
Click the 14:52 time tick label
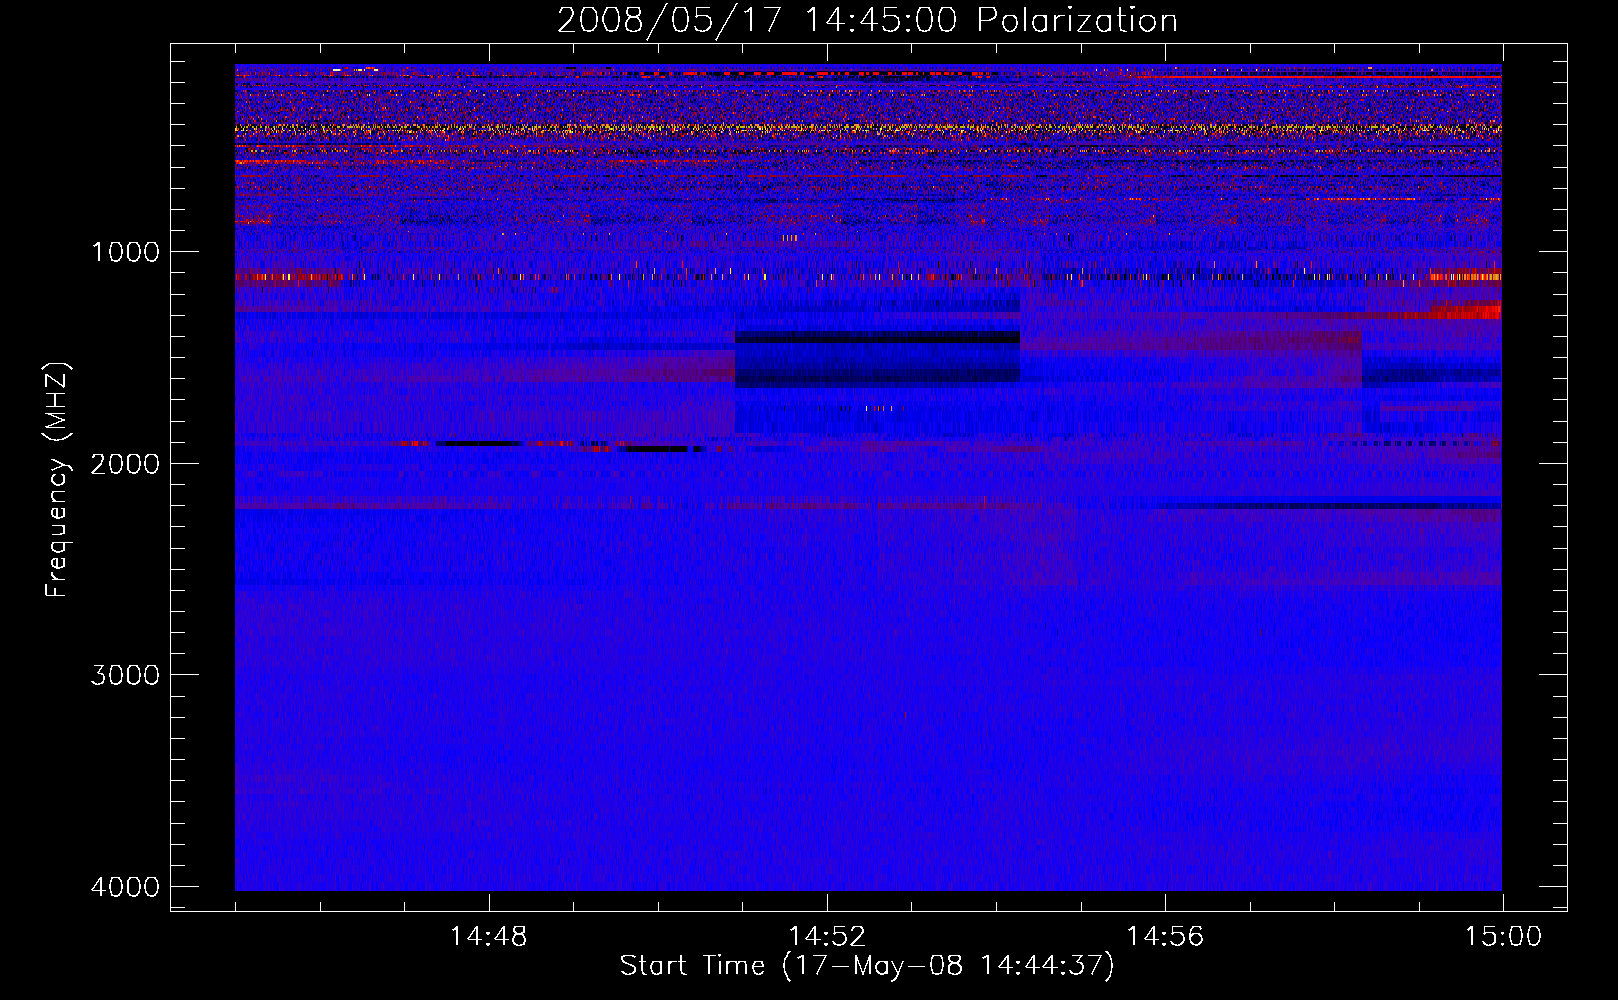click(x=826, y=937)
